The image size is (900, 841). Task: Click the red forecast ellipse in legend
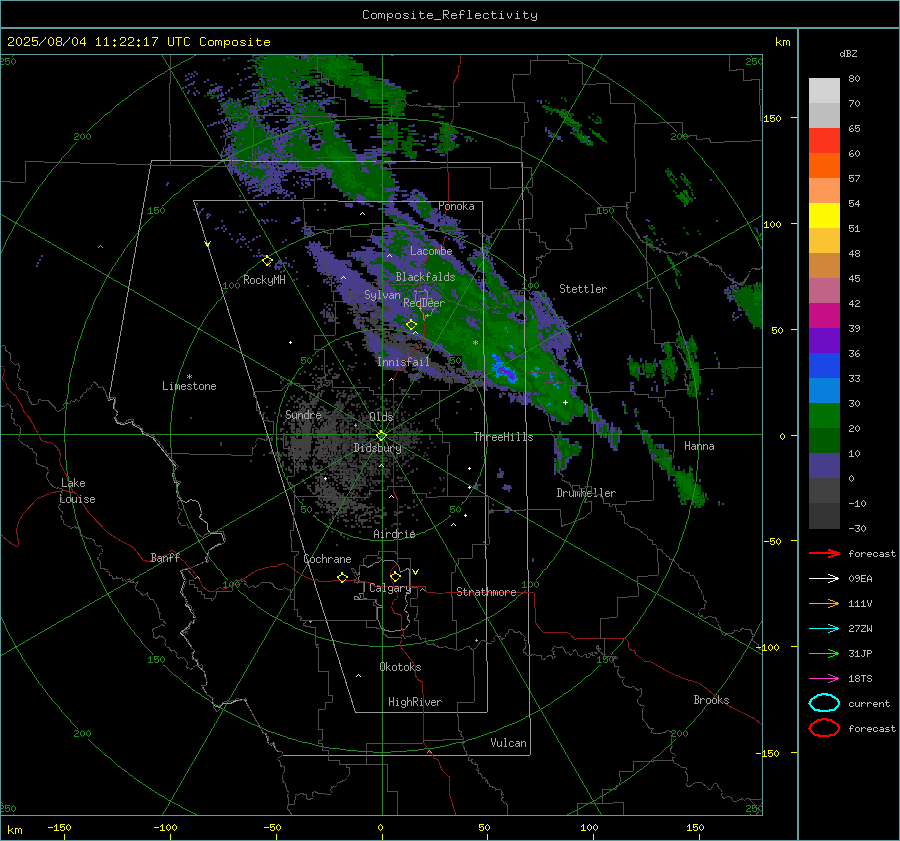[x=824, y=728]
